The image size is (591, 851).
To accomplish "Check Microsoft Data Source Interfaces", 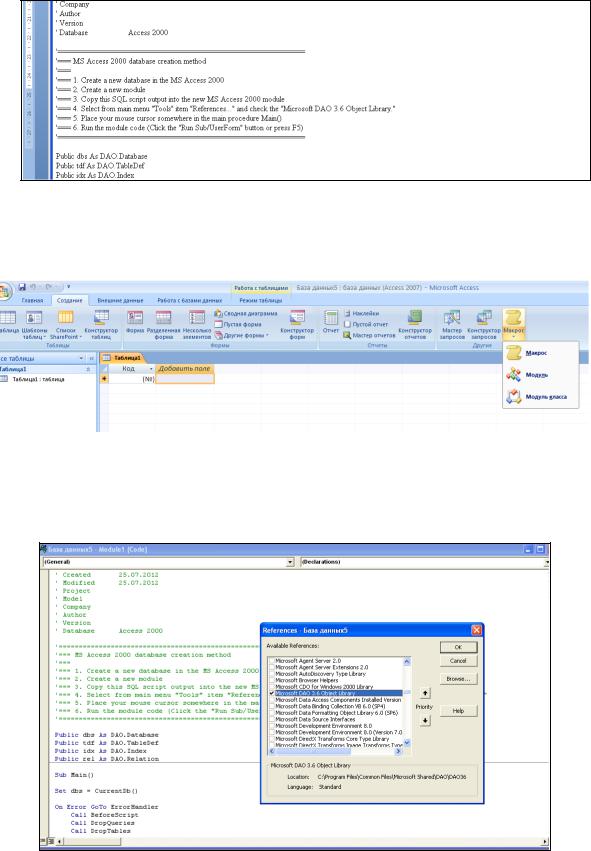I will [271, 720].
